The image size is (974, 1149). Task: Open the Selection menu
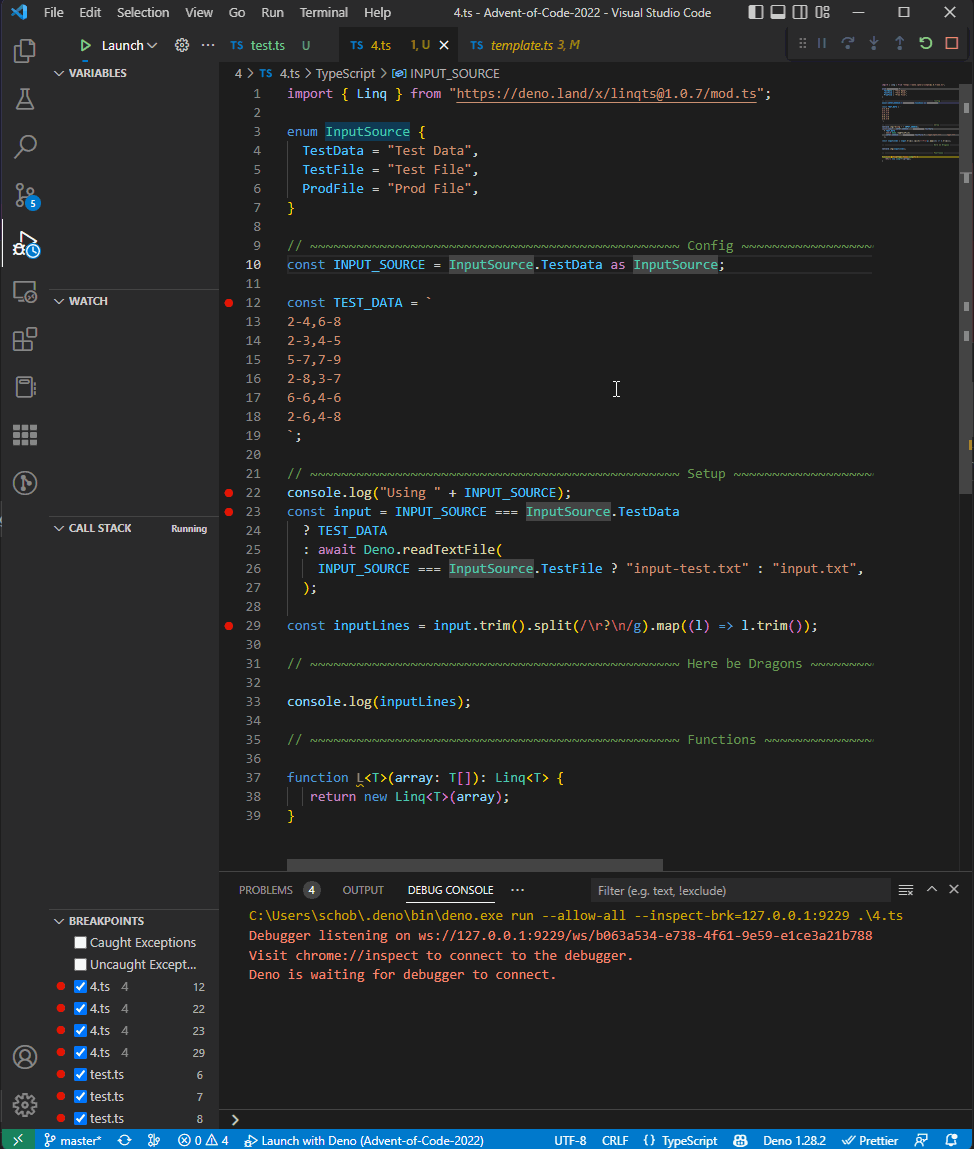pyautogui.click(x=143, y=12)
